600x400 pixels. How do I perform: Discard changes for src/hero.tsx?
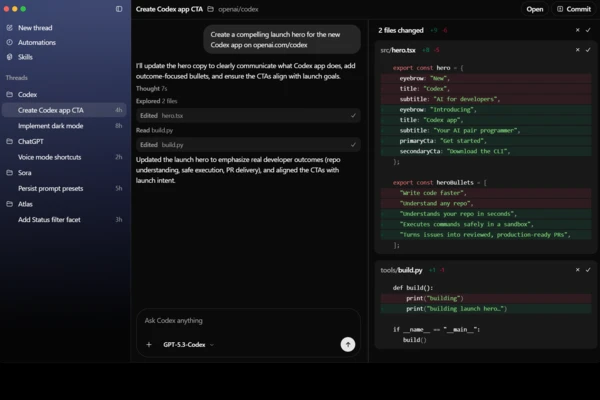pyautogui.click(x=577, y=50)
